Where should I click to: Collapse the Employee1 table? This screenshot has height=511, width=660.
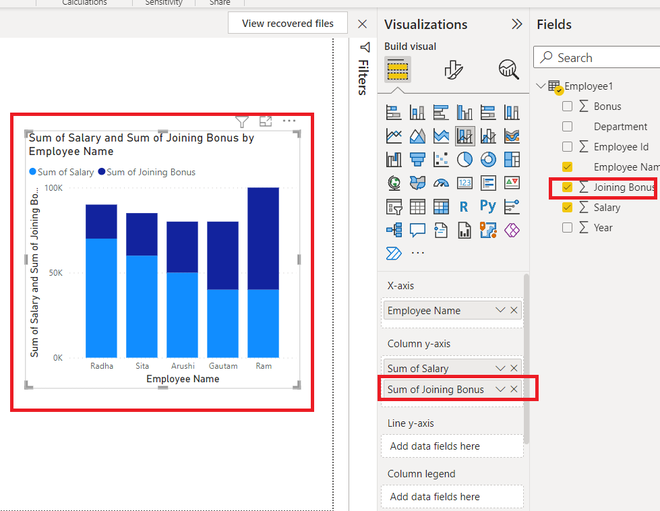point(541,86)
